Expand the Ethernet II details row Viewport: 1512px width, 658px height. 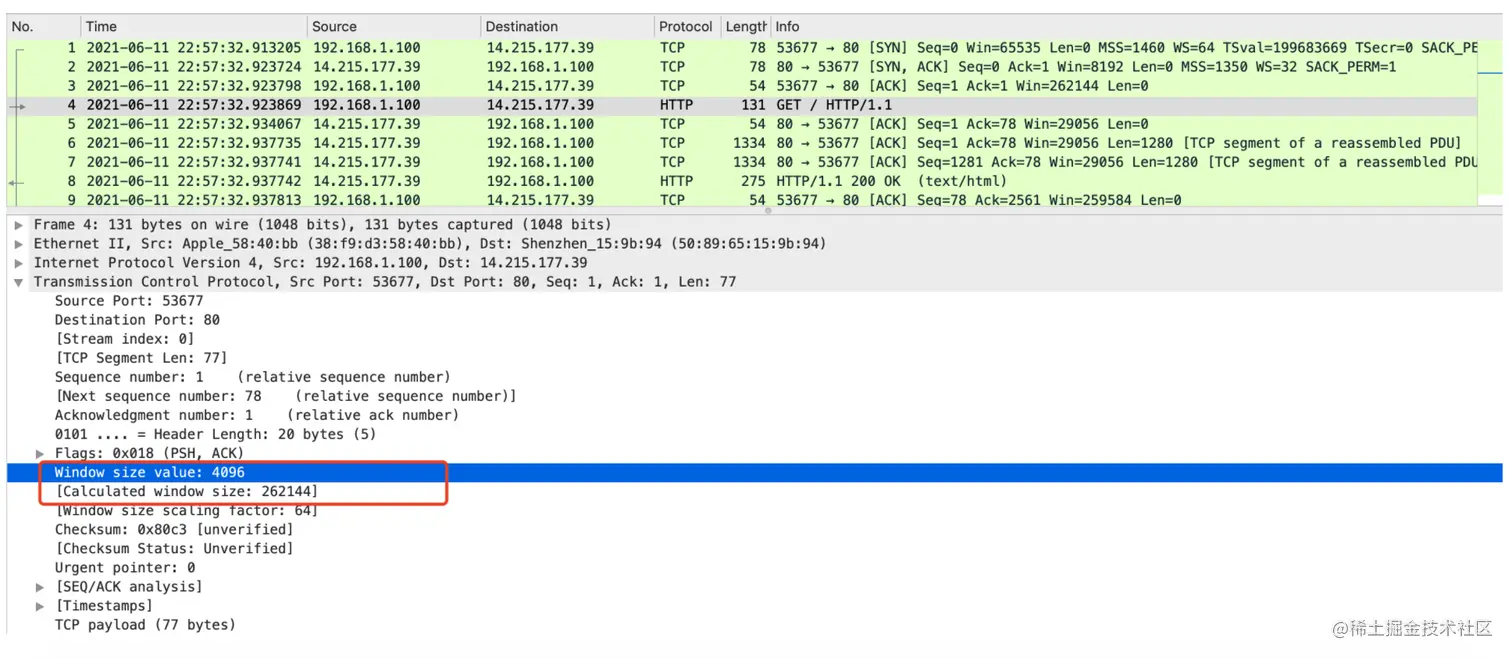coord(19,244)
